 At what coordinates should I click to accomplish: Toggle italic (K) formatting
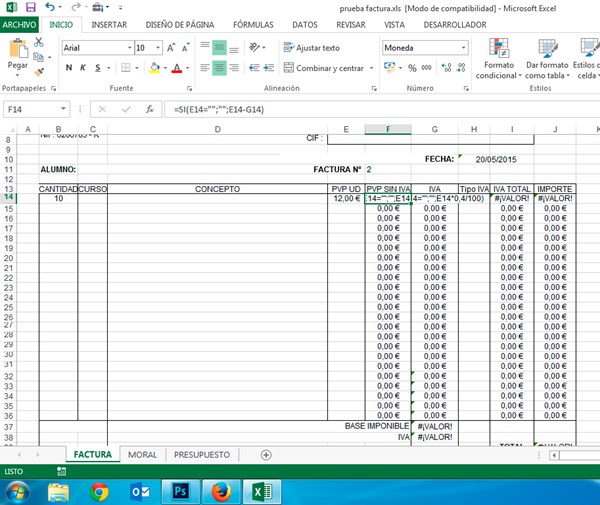click(84, 68)
